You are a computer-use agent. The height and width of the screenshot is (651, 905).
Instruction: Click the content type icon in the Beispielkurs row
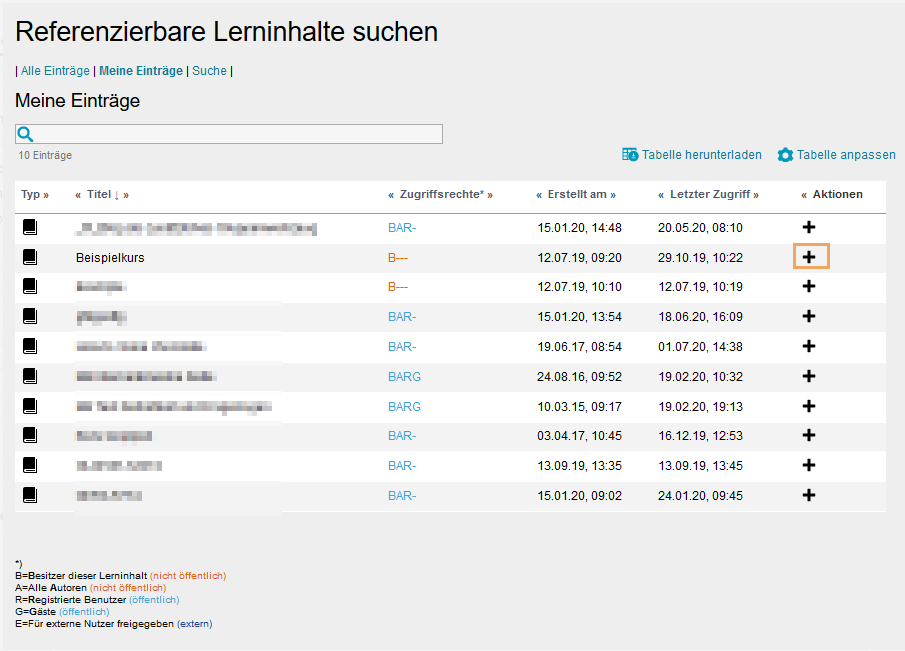[x=30, y=256]
